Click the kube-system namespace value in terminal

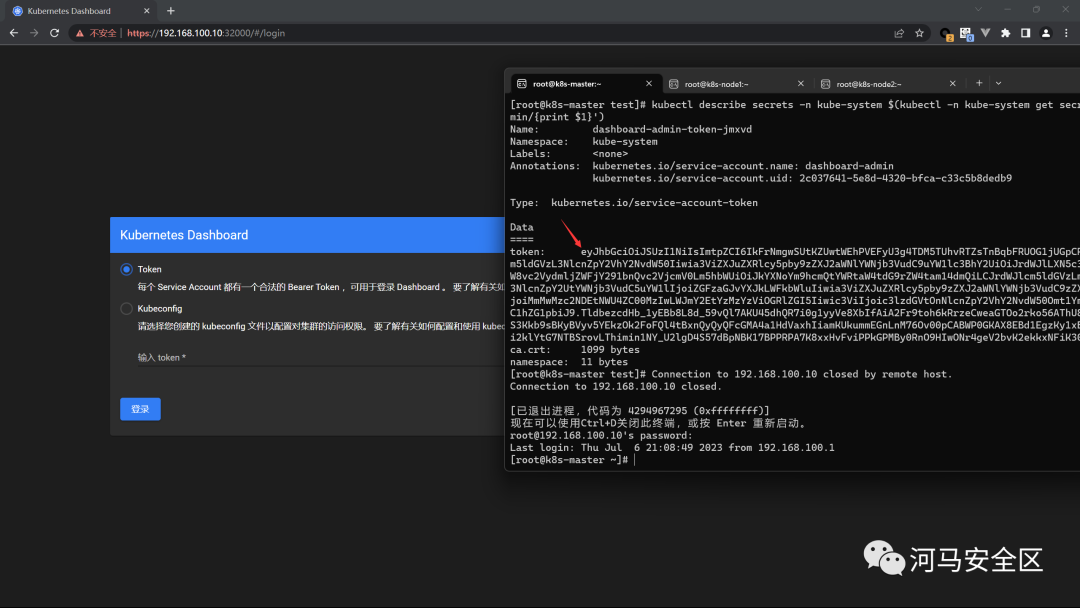click(625, 142)
